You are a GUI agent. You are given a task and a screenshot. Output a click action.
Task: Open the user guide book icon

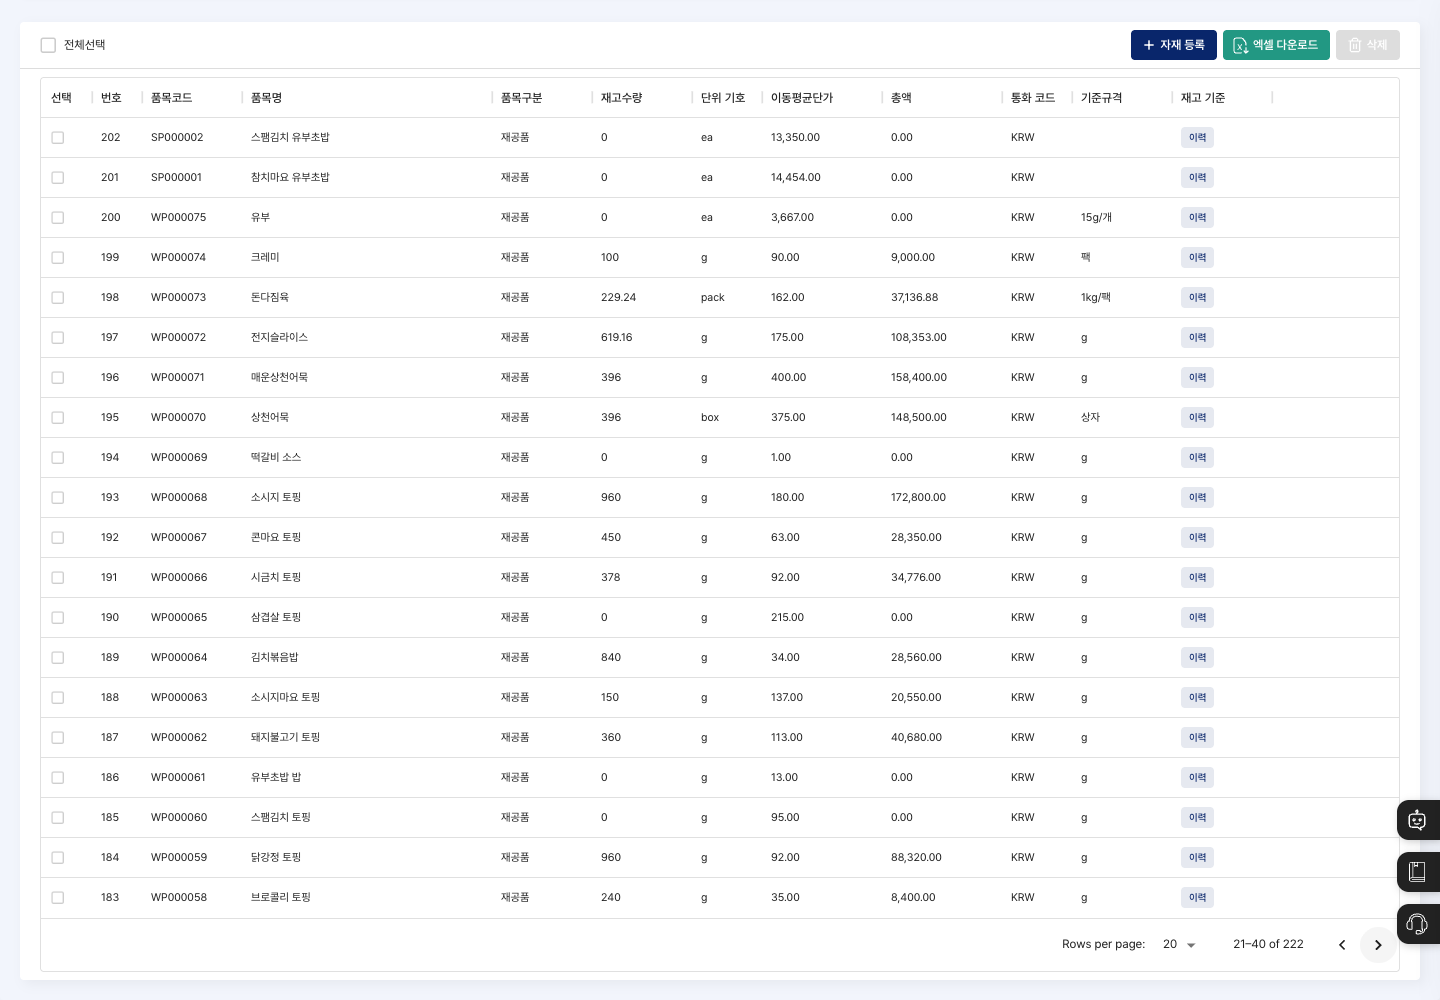[x=1418, y=872]
